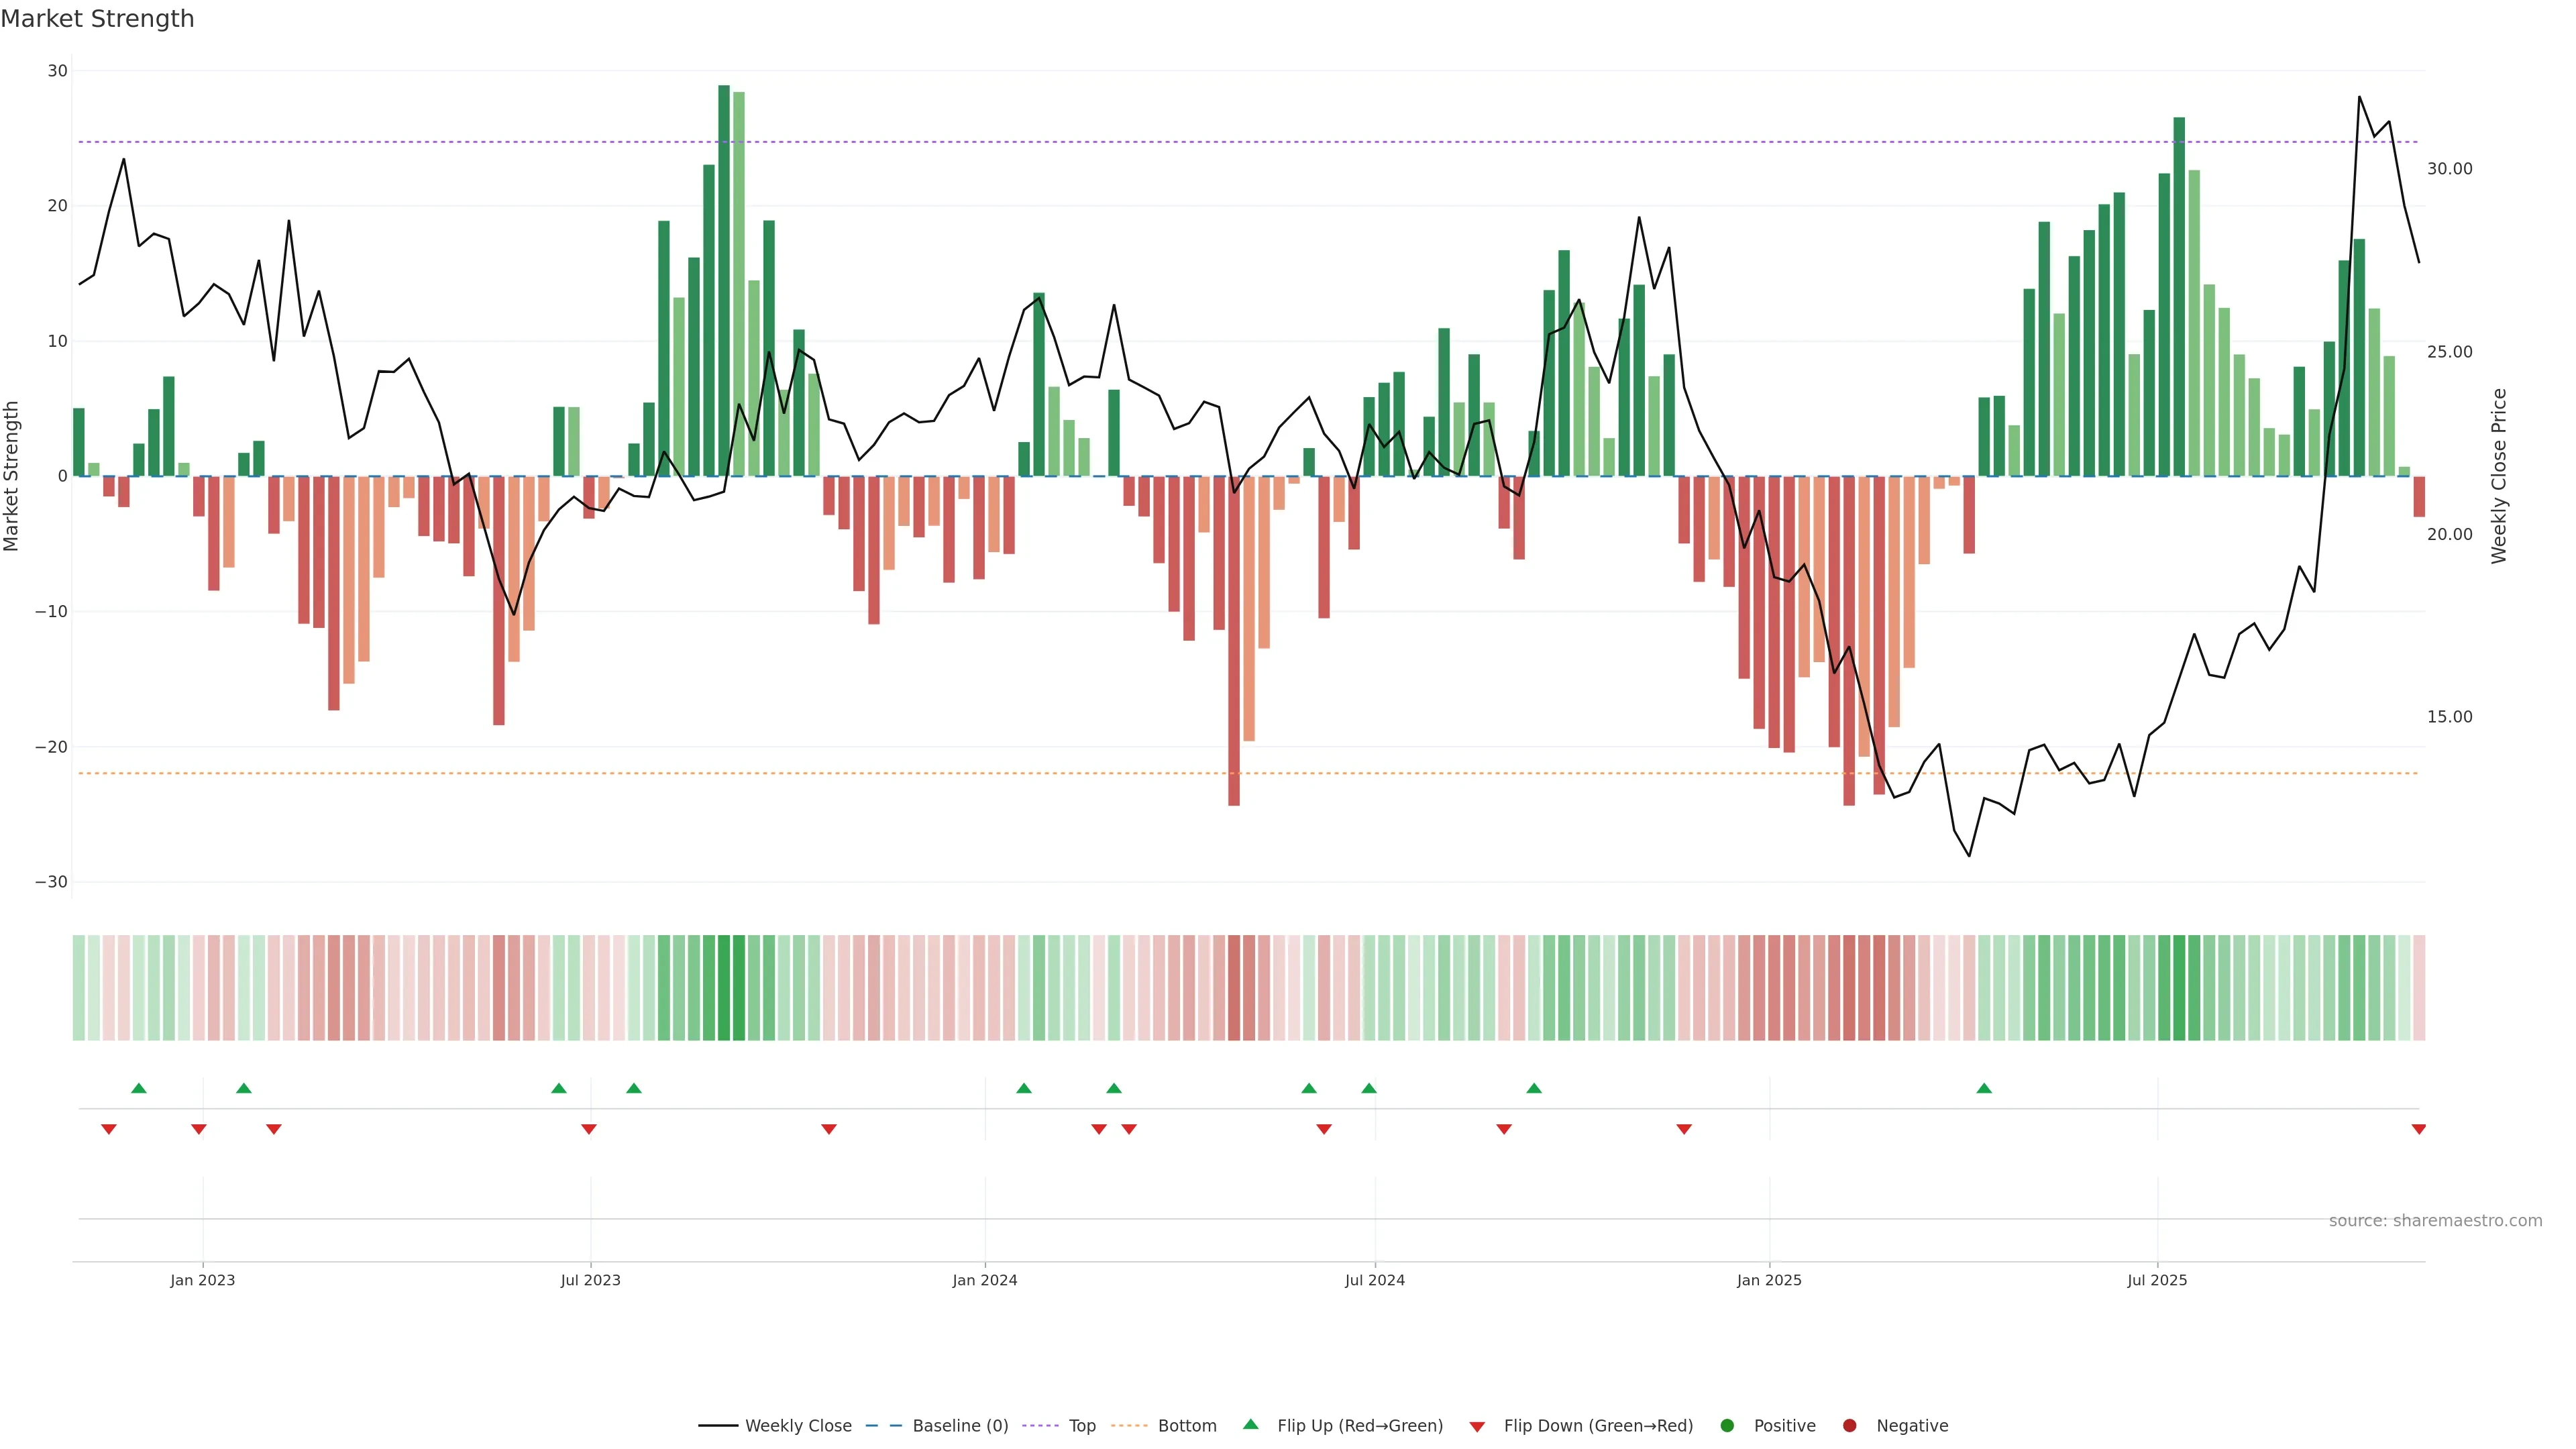Image resolution: width=2576 pixels, height=1449 pixels.
Task: Click the first green flip-up triangle marker
Action: 139,1088
